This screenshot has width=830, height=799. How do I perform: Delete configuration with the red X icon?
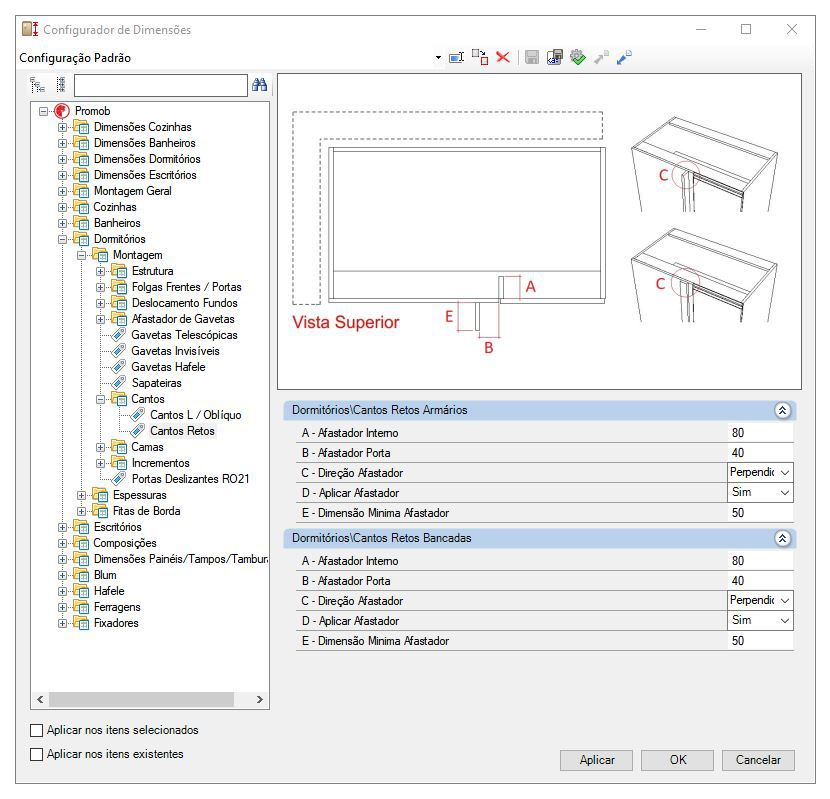click(x=503, y=57)
